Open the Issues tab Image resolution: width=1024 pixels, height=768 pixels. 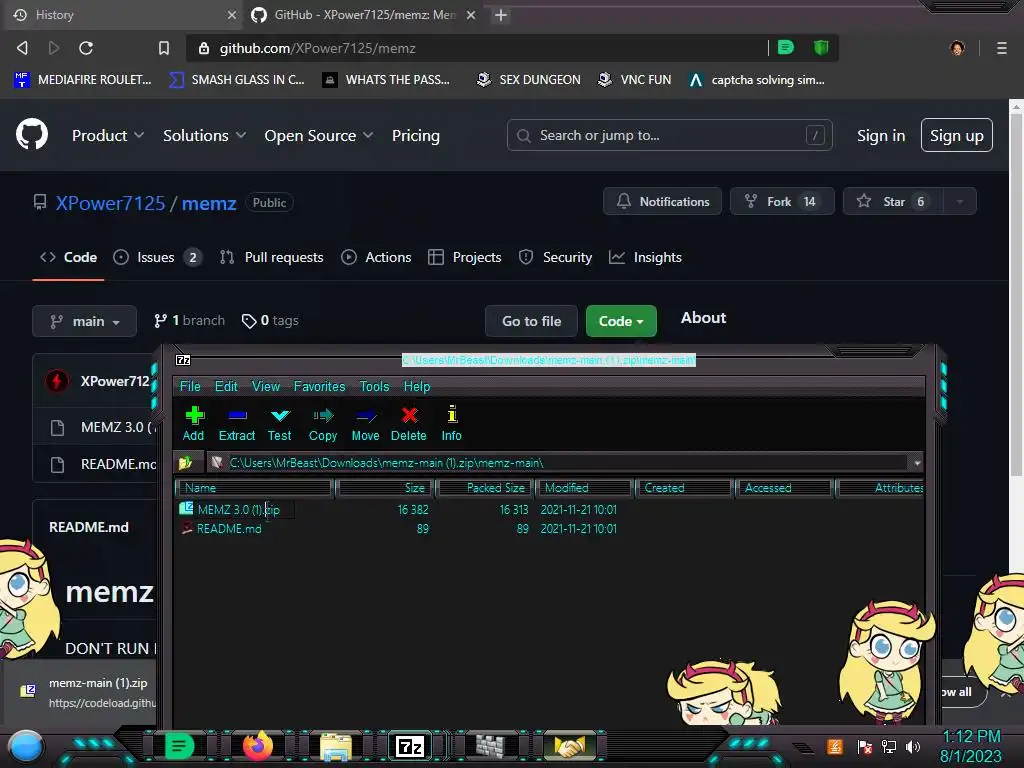(x=157, y=257)
